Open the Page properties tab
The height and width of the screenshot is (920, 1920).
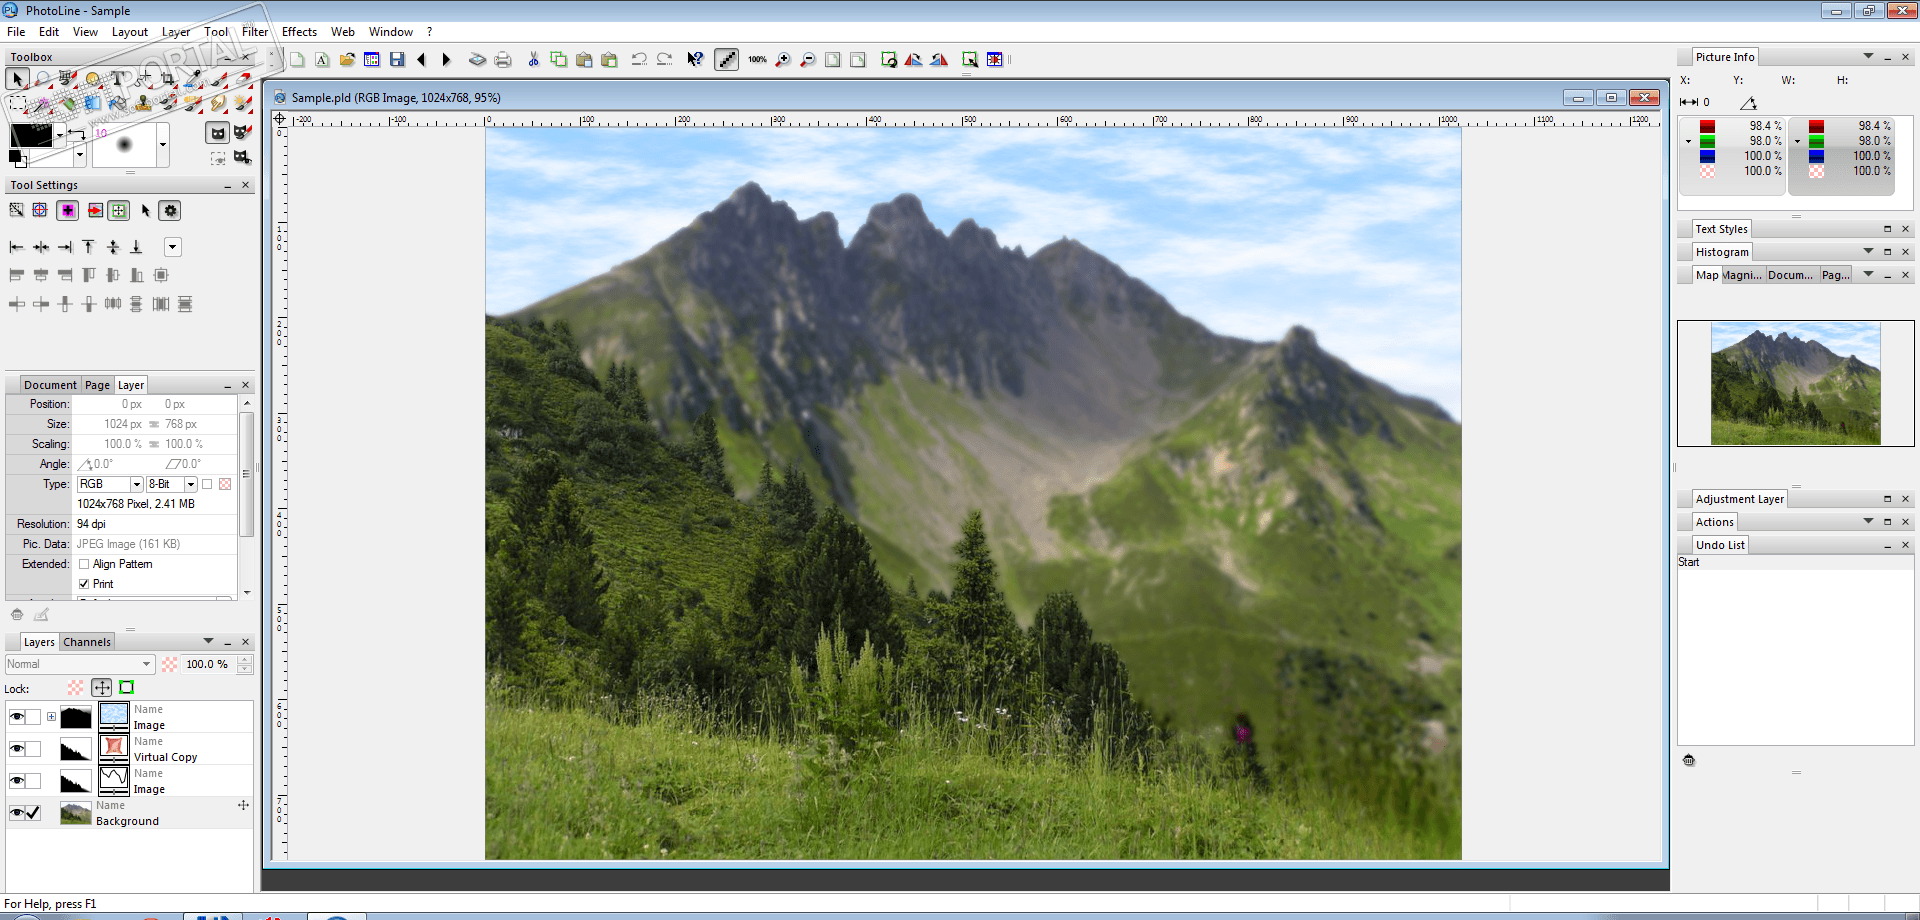coord(97,385)
